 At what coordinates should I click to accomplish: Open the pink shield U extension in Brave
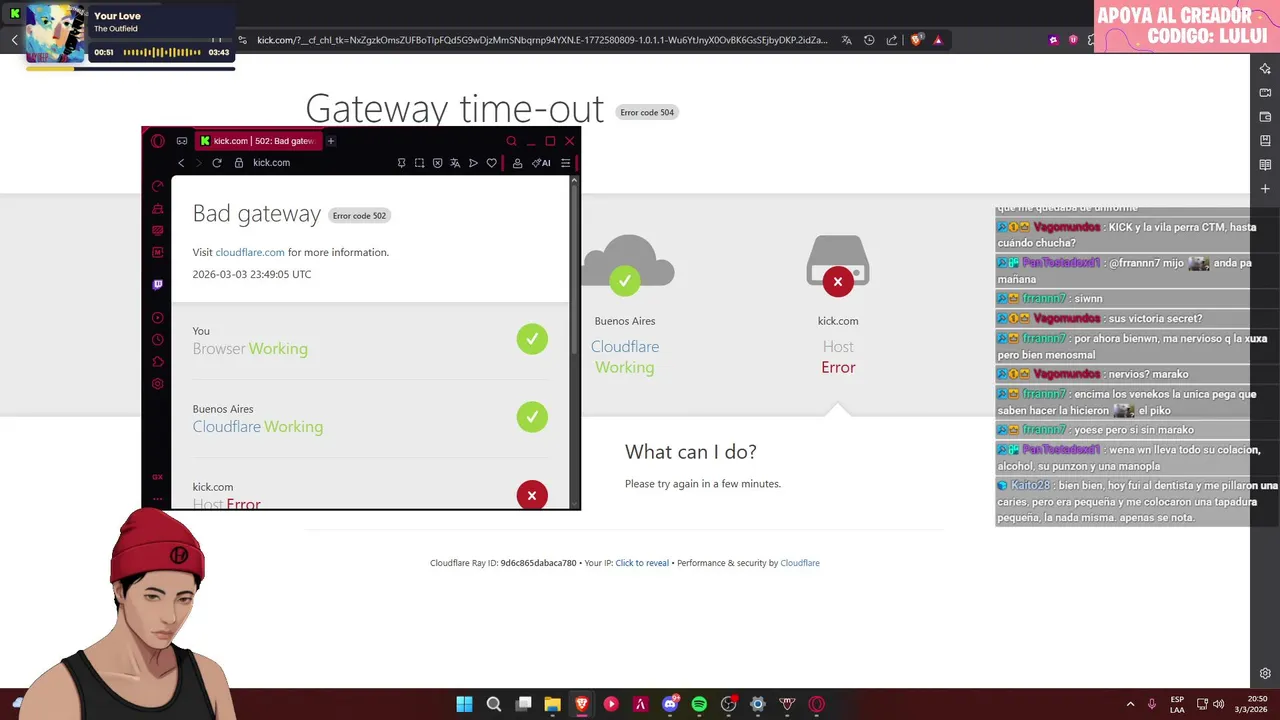click(x=1073, y=40)
